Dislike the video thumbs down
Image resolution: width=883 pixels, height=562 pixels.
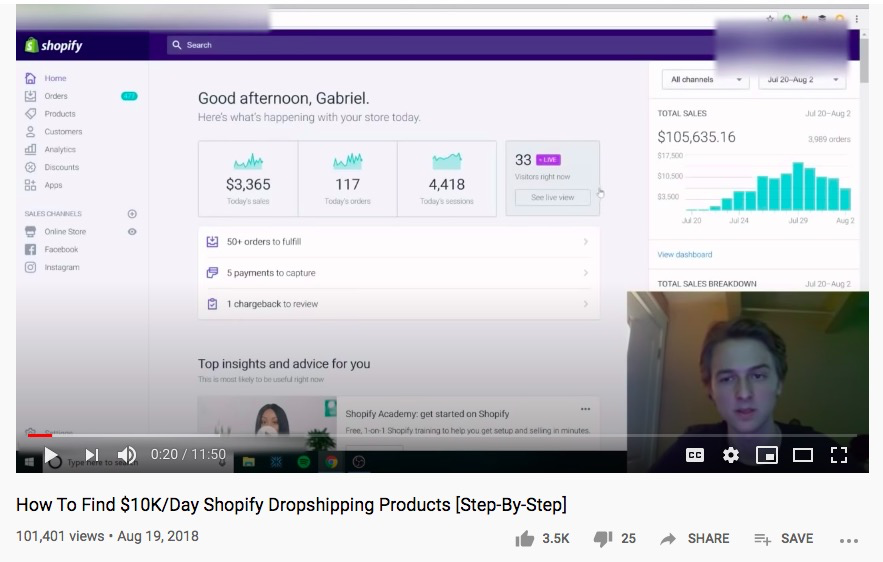pyautogui.click(x=603, y=539)
